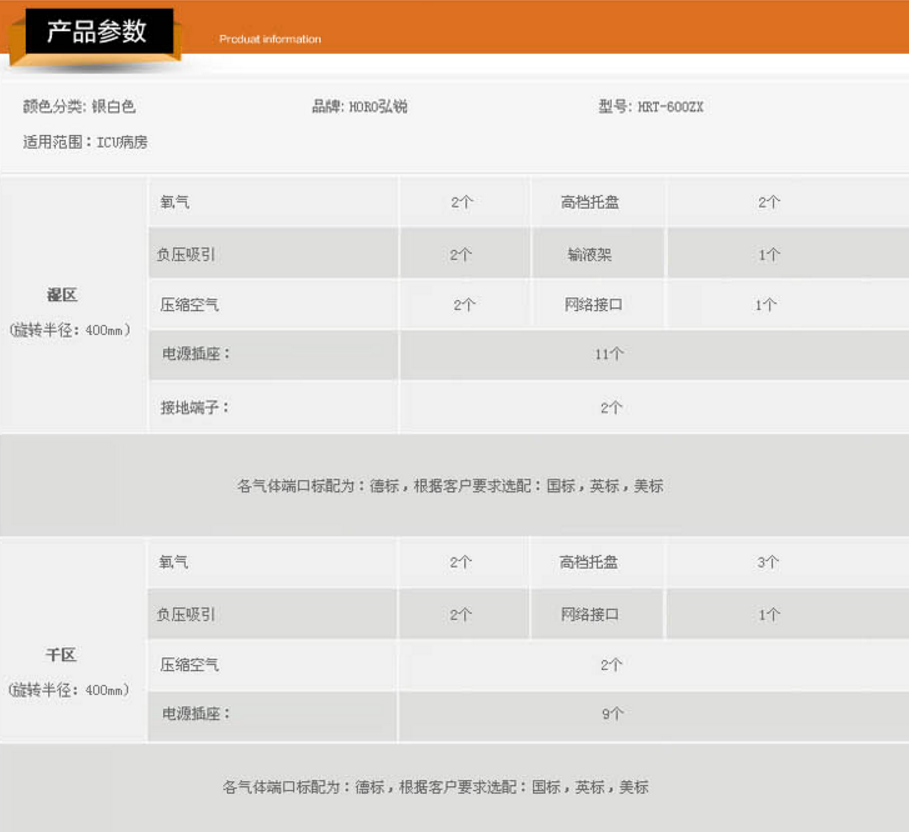The height and width of the screenshot is (832, 909).
Task: Click the 干区 section heading
Action: [62, 655]
